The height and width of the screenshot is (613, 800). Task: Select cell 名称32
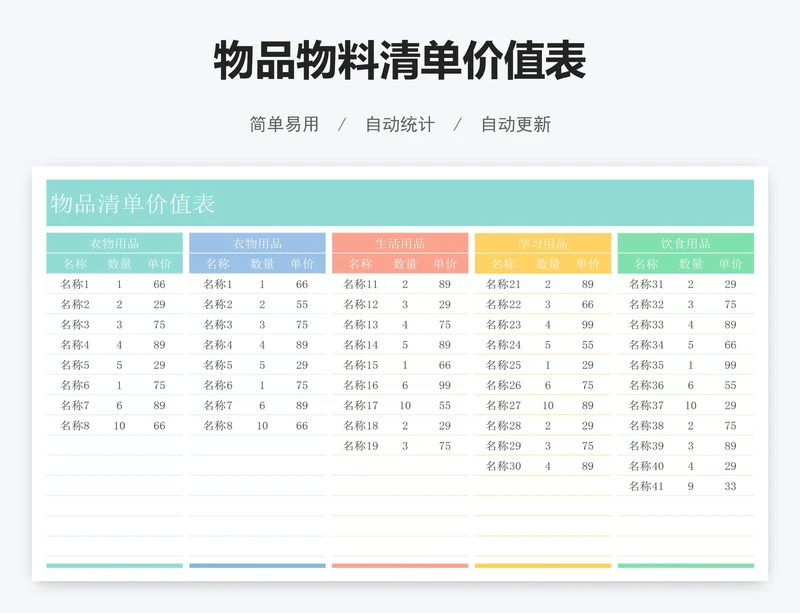pyautogui.click(x=646, y=305)
